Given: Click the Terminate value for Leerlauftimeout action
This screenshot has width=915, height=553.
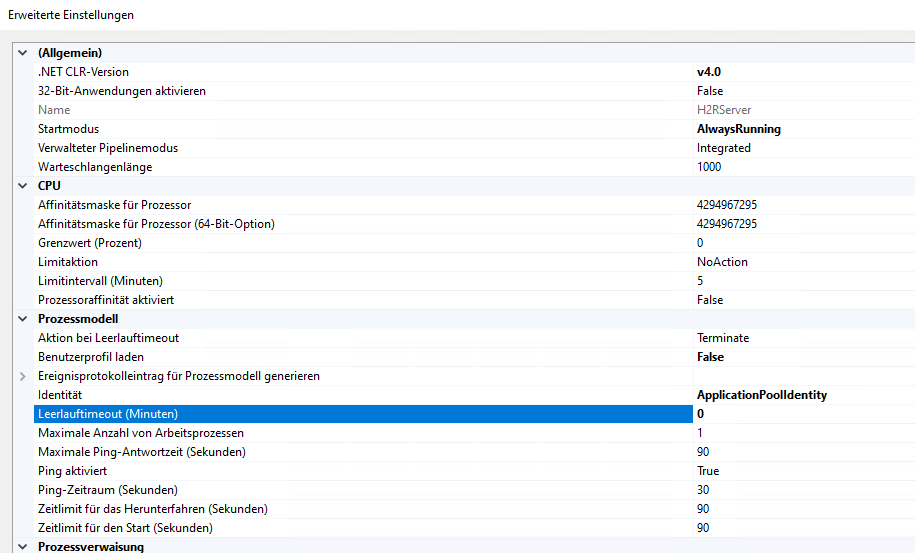Looking at the screenshot, I should 722,338.
